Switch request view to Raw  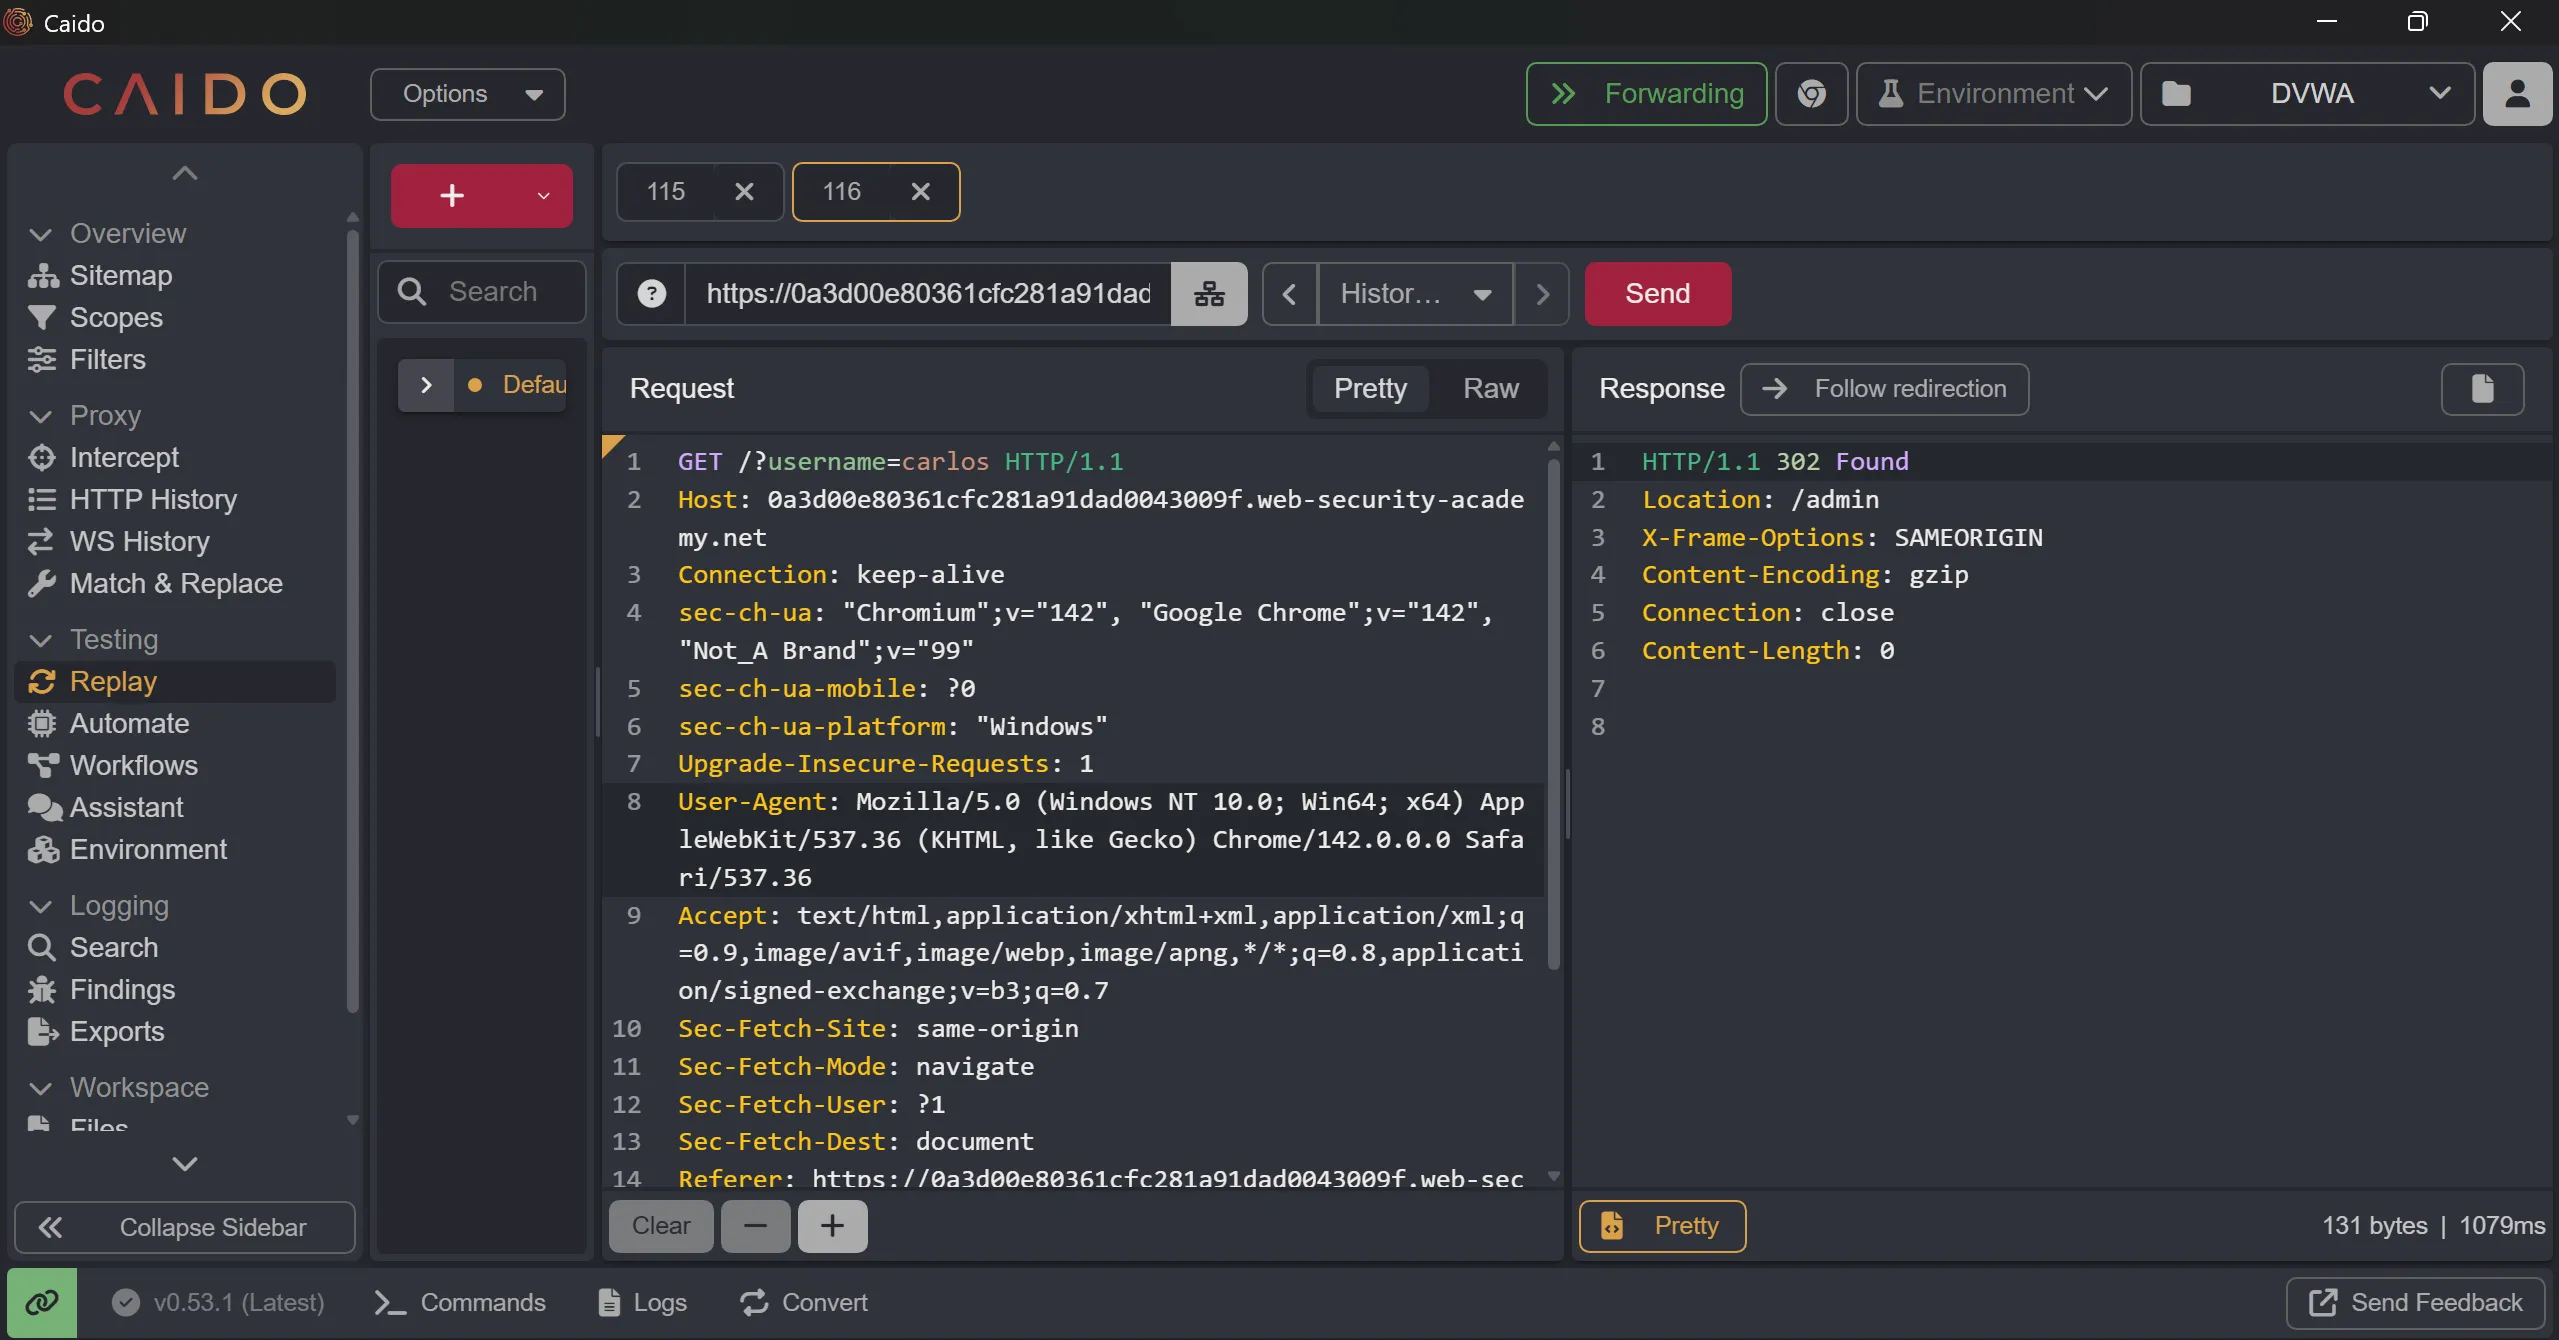[x=1490, y=389]
